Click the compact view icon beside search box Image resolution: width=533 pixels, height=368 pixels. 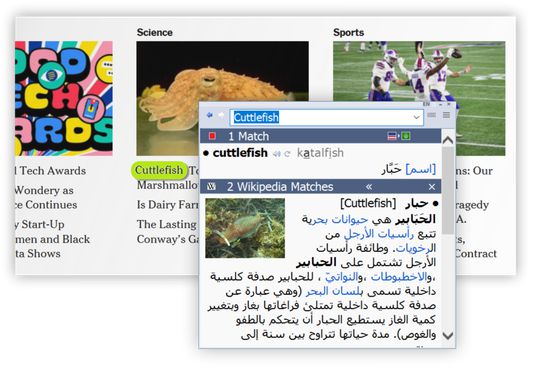(x=432, y=116)
